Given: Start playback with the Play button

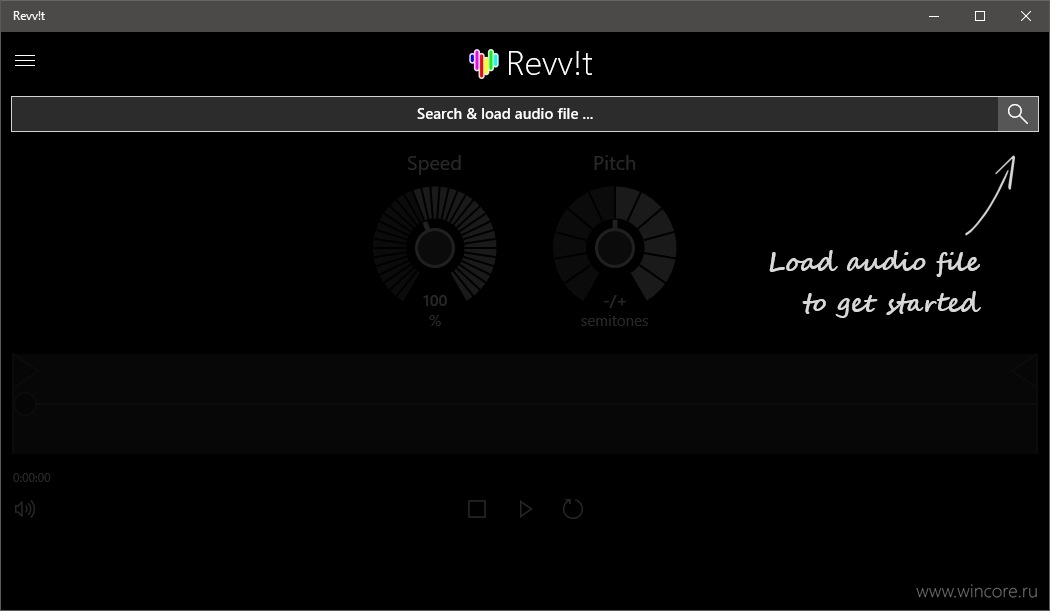Looking at the screenshot, I should point(526,509).
